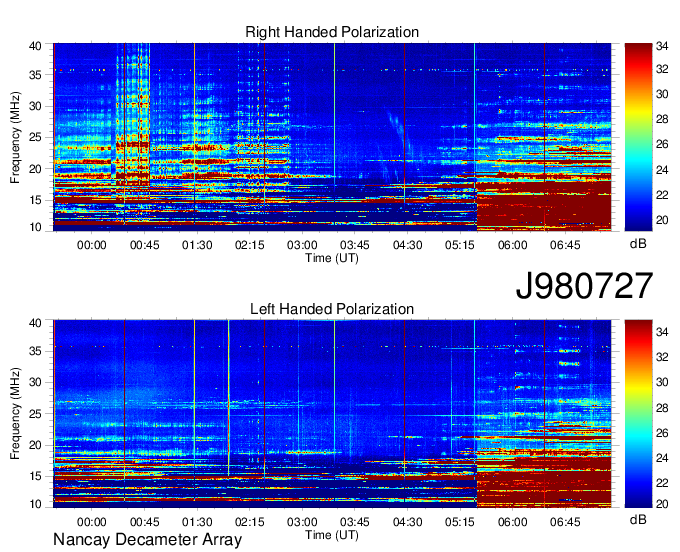Click 'Time (UT)' label under Right Handed plot

tap(332, 258)
